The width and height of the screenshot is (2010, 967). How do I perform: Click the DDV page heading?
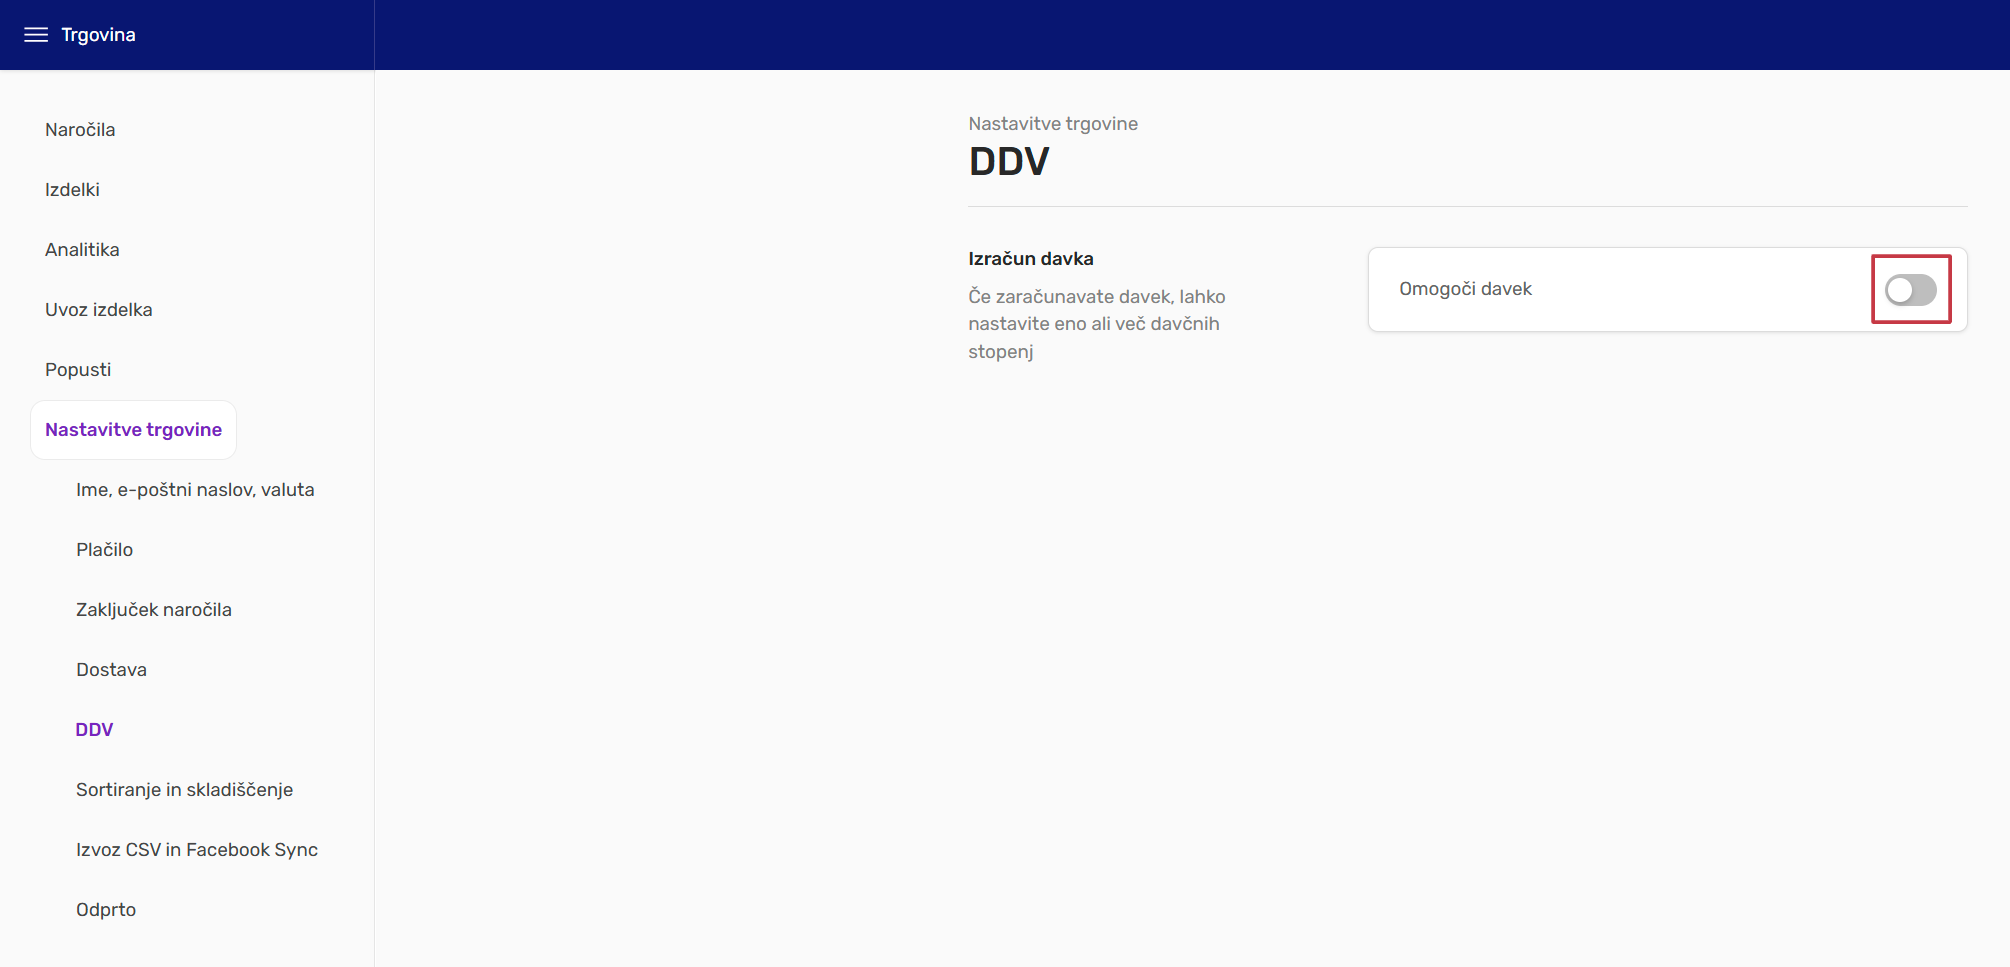(1008, 162)
